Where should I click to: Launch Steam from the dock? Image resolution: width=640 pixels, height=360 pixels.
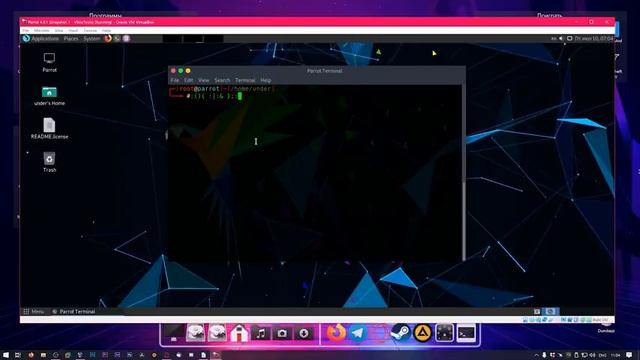401,333
